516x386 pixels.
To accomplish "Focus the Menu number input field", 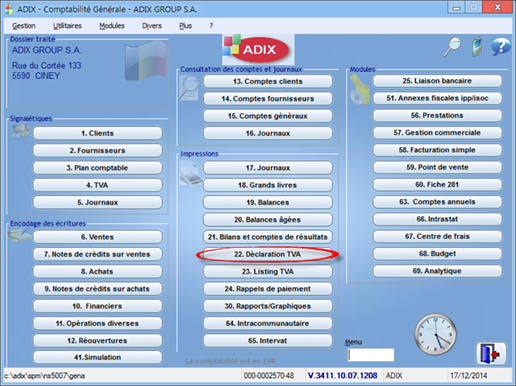I will point(371,355).
